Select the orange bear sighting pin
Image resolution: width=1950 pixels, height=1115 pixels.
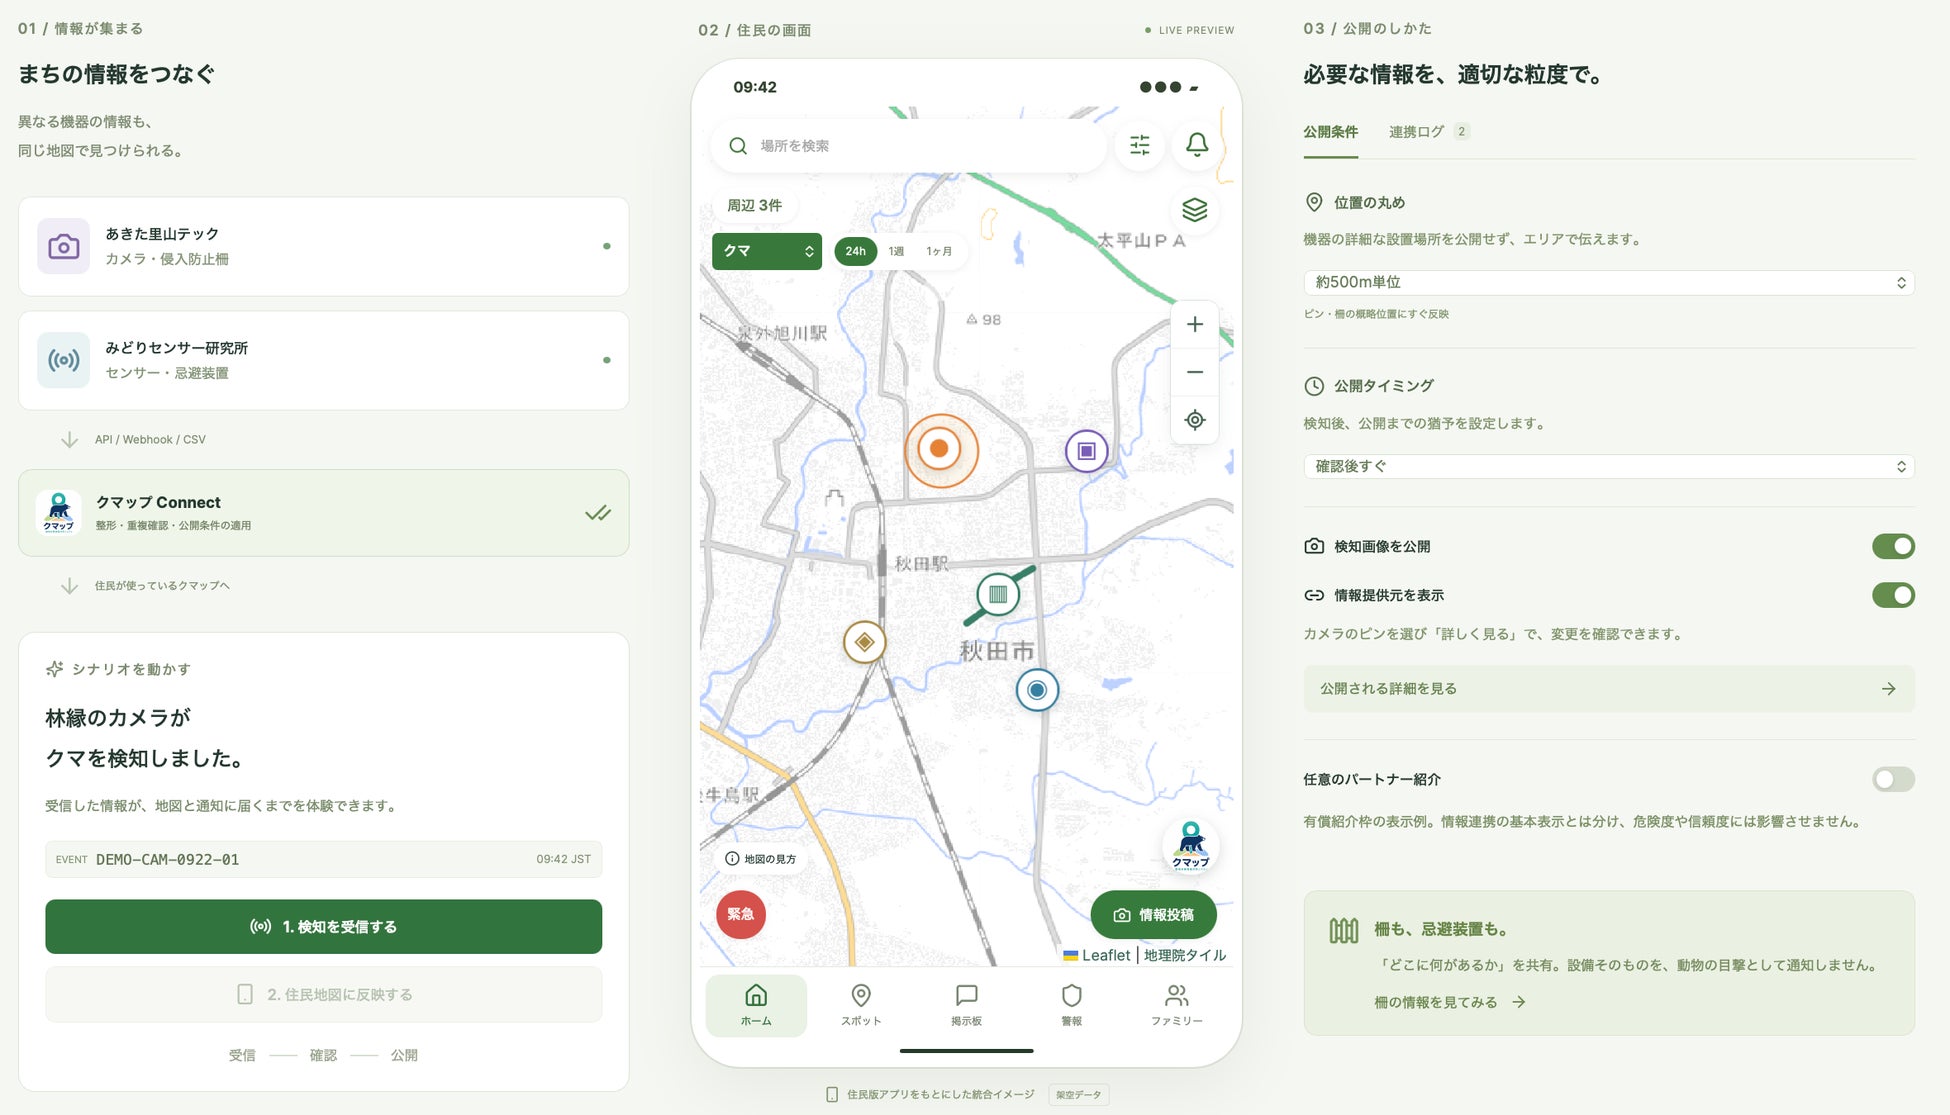[x=940, y=449]
